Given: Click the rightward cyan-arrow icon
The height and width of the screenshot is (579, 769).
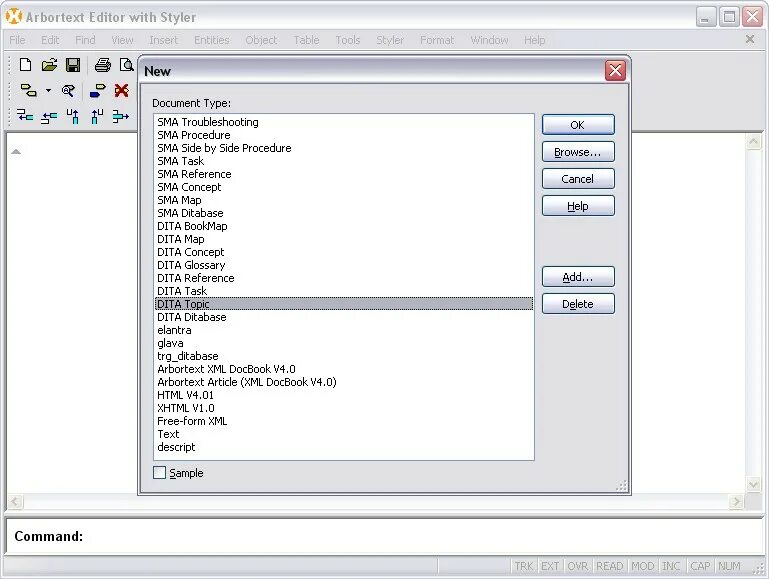Looking at the screenshot, I should point(121,116).
